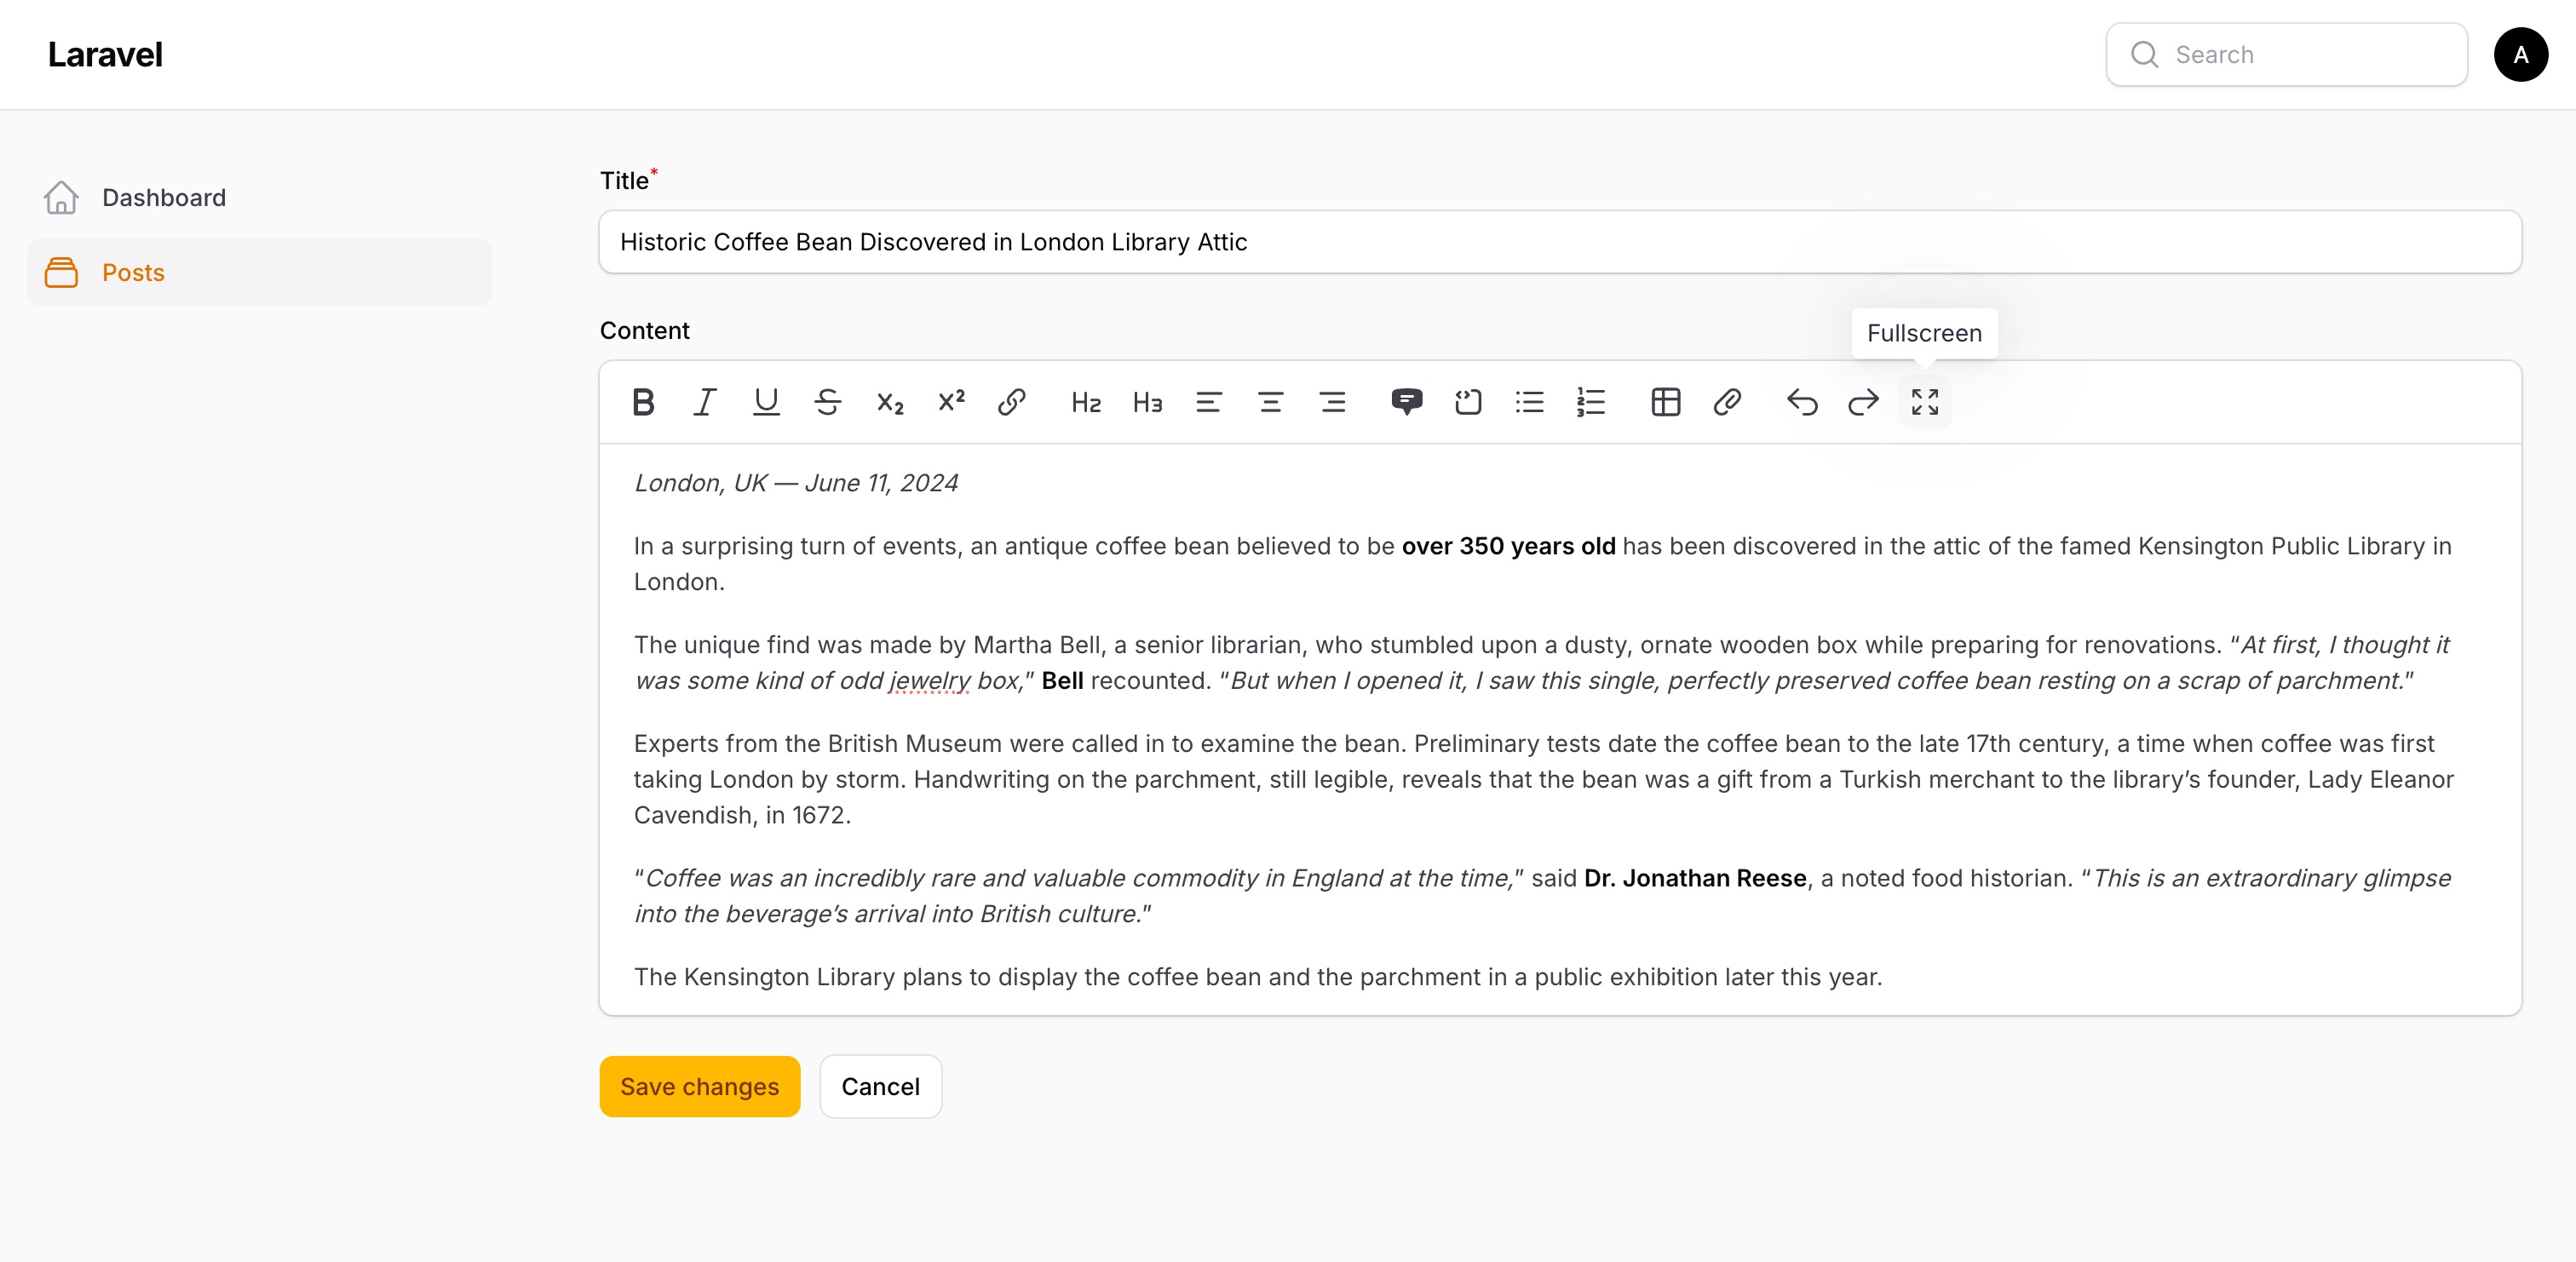The height and width of the screenshot is (1262, 2576).
Task: Insert a hyperlink via chain icon
Action: point(1012,402)
